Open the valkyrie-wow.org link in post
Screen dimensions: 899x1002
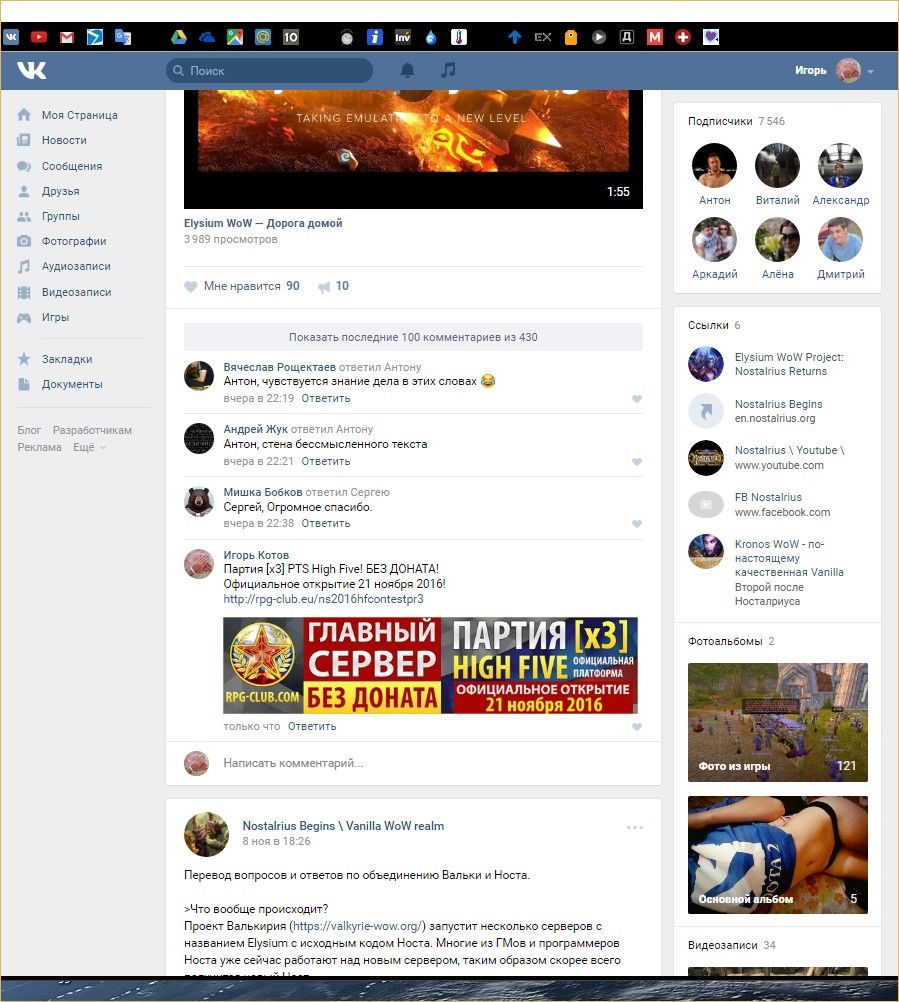pos(357,926)
